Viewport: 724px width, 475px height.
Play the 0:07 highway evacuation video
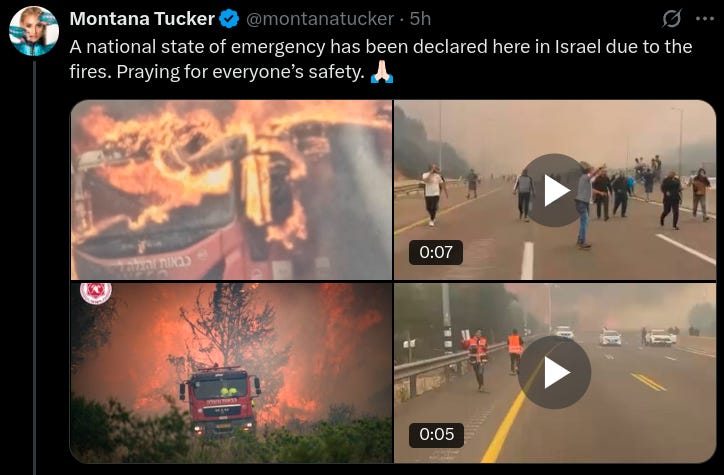(x=555, y=190)
